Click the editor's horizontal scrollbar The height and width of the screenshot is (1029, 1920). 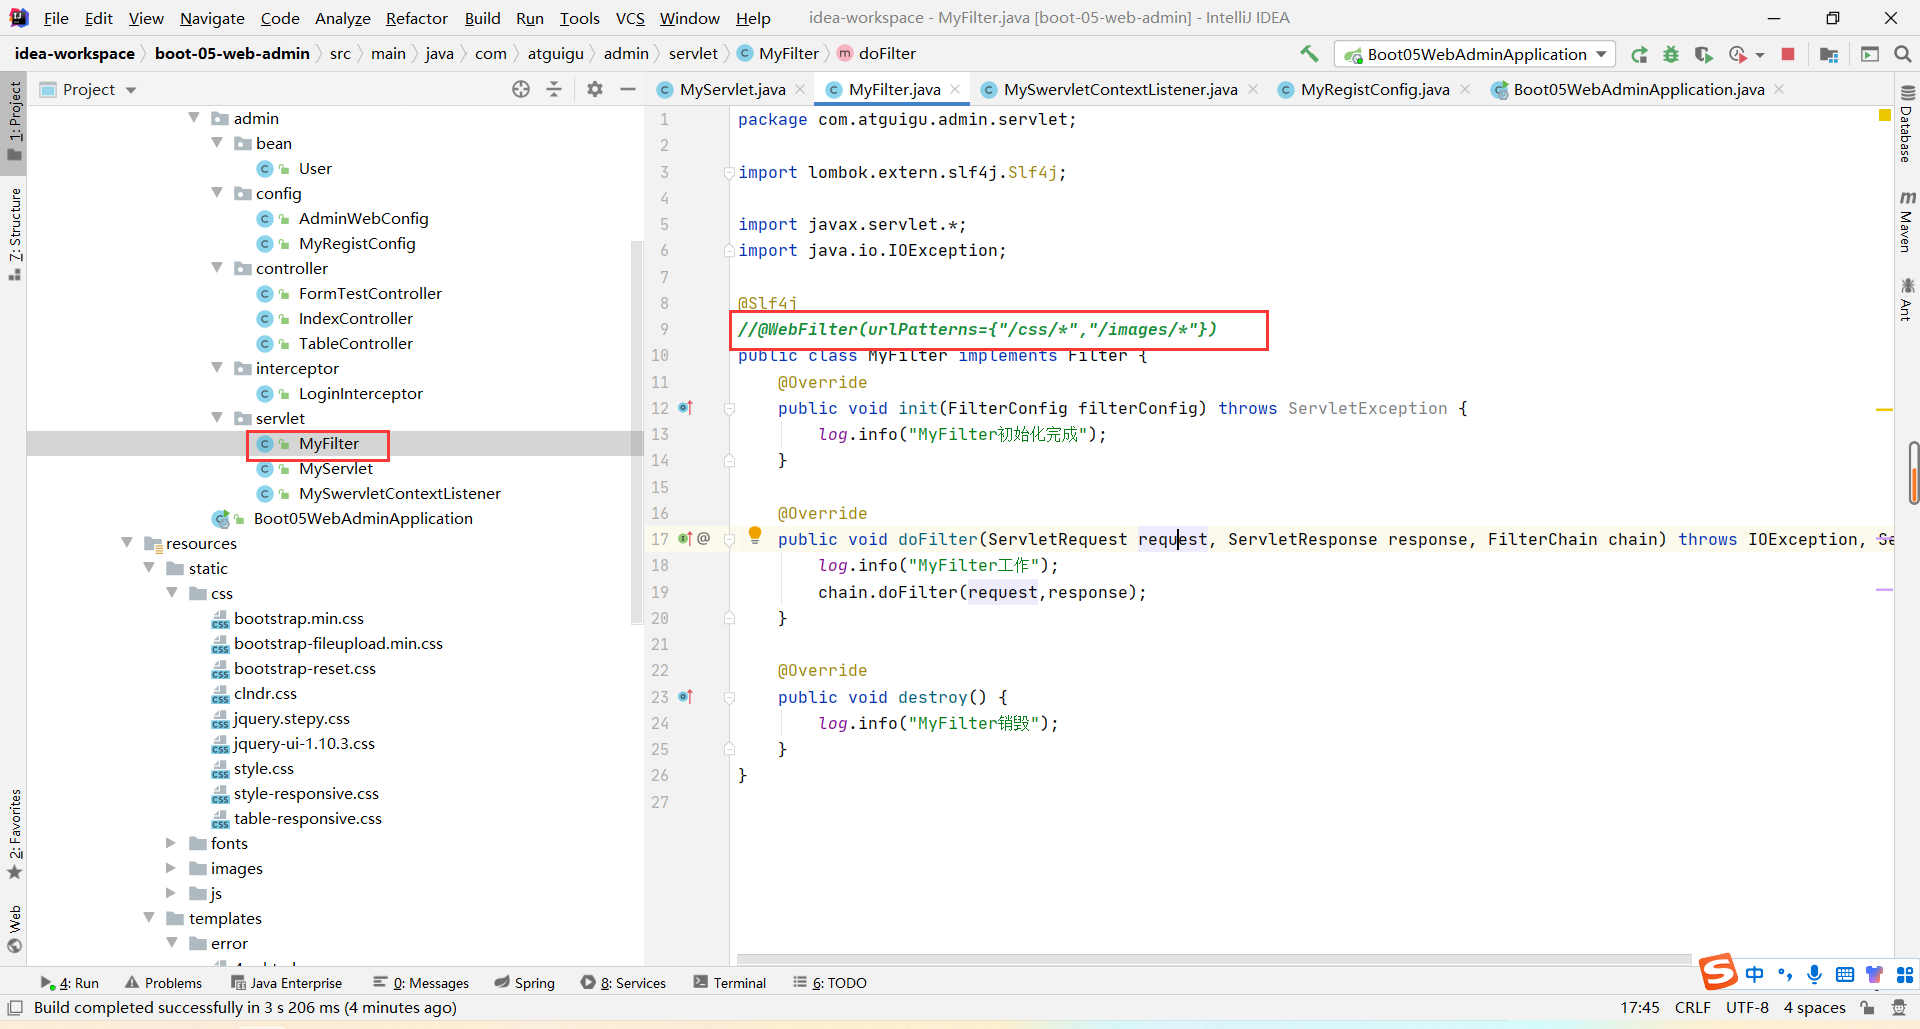(x=1214, y=959)
